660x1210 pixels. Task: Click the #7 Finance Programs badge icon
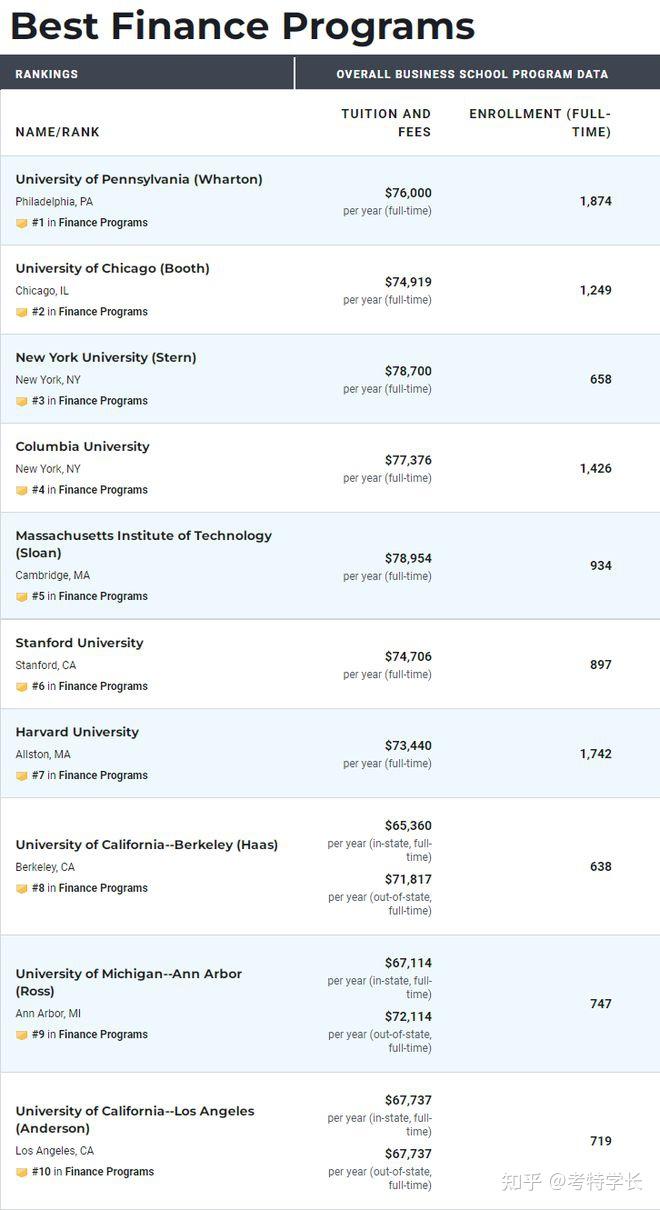(x=22, y=775)
